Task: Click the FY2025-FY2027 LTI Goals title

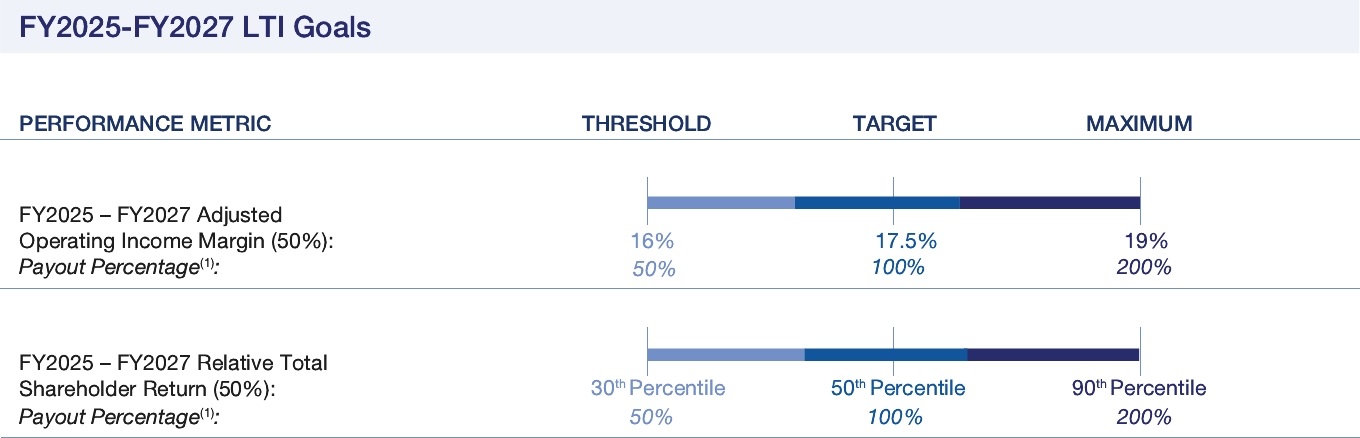Action: coord(195,27)
